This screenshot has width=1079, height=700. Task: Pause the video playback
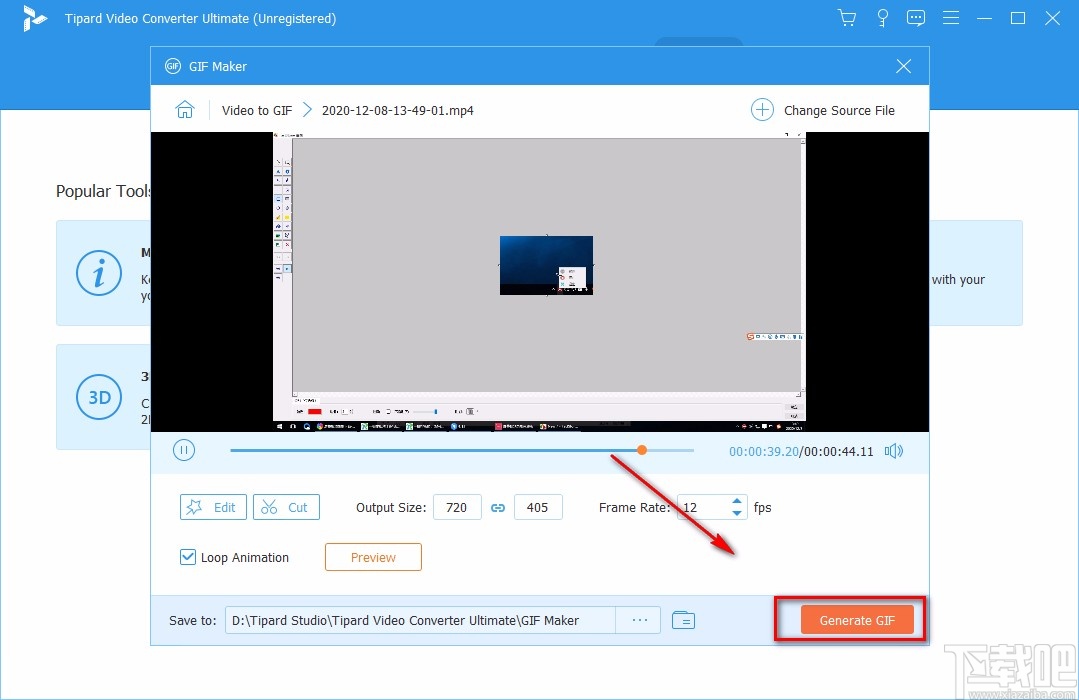point(184,450)
